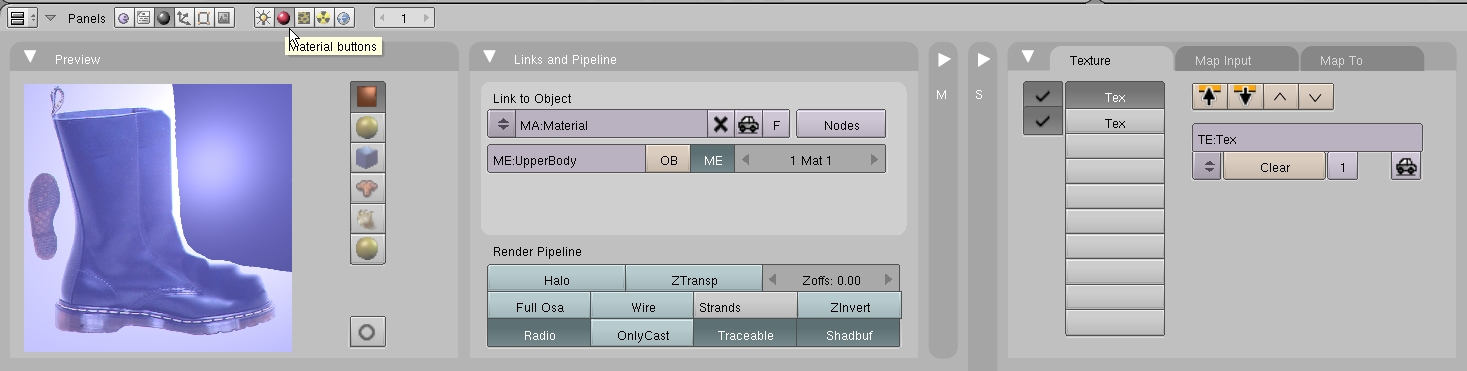Screen dimensions: 1467x371
Task: Open the World buttons globe icon
Action: click(343, 18)
